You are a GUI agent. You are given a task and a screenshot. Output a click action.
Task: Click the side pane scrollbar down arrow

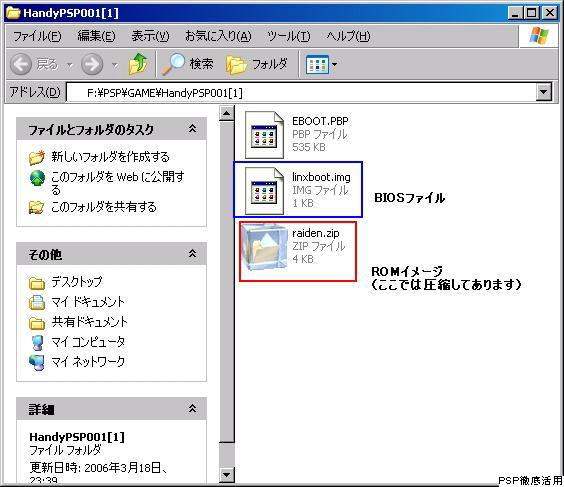click(227, 475)
